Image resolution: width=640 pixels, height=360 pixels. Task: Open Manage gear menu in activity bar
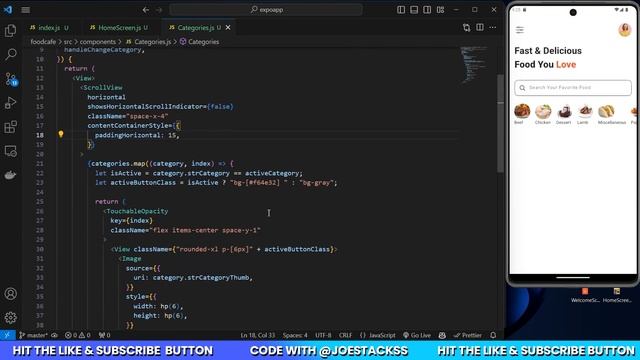point(11,317)
